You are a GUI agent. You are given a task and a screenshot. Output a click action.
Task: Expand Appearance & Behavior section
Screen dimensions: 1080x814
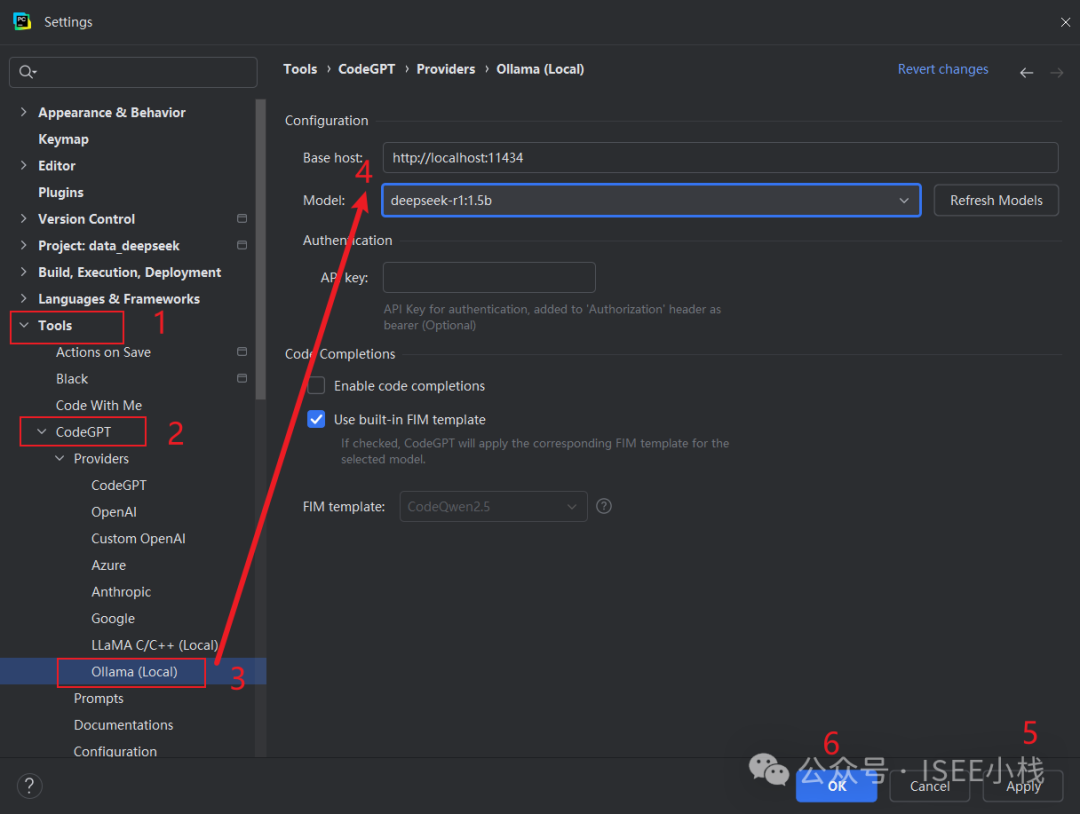tap(23, 112)
